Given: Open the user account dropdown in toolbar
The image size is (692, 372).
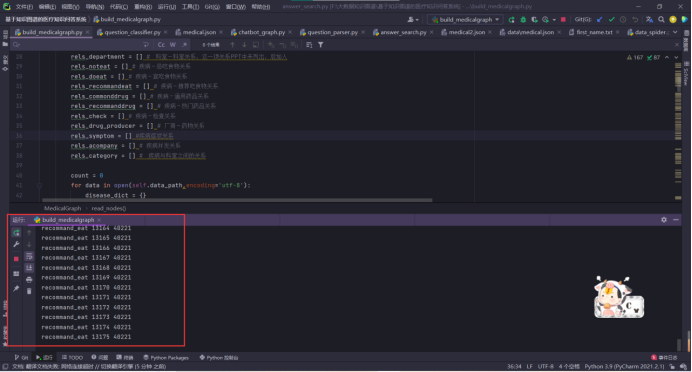Looking at the screenshot, I should [413, 19].
